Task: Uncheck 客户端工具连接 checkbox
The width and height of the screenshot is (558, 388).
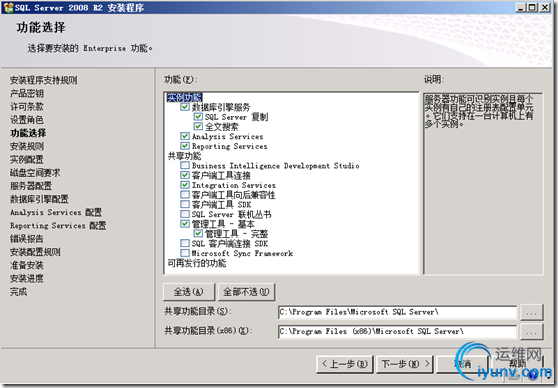Action: 185,175
